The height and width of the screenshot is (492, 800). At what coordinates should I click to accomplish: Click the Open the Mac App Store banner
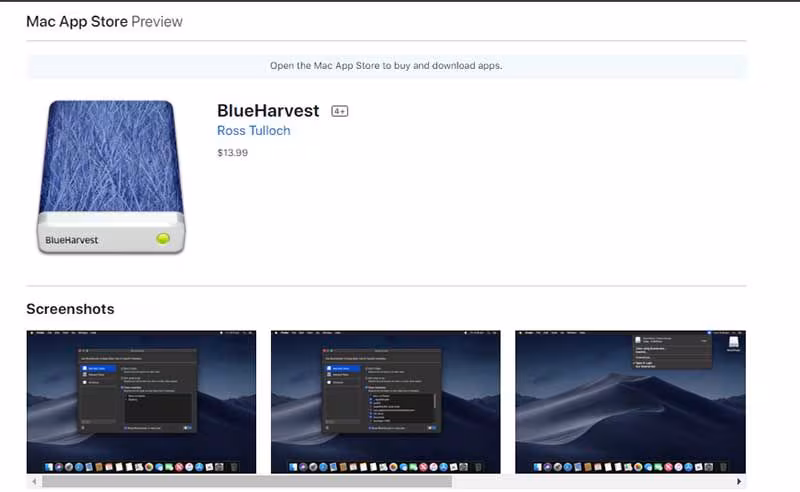coord(386,66)
